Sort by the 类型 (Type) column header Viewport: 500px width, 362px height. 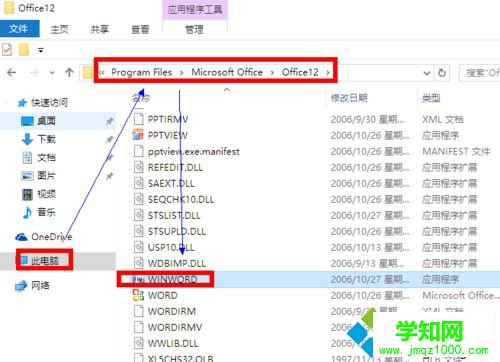tap(431, 98)
